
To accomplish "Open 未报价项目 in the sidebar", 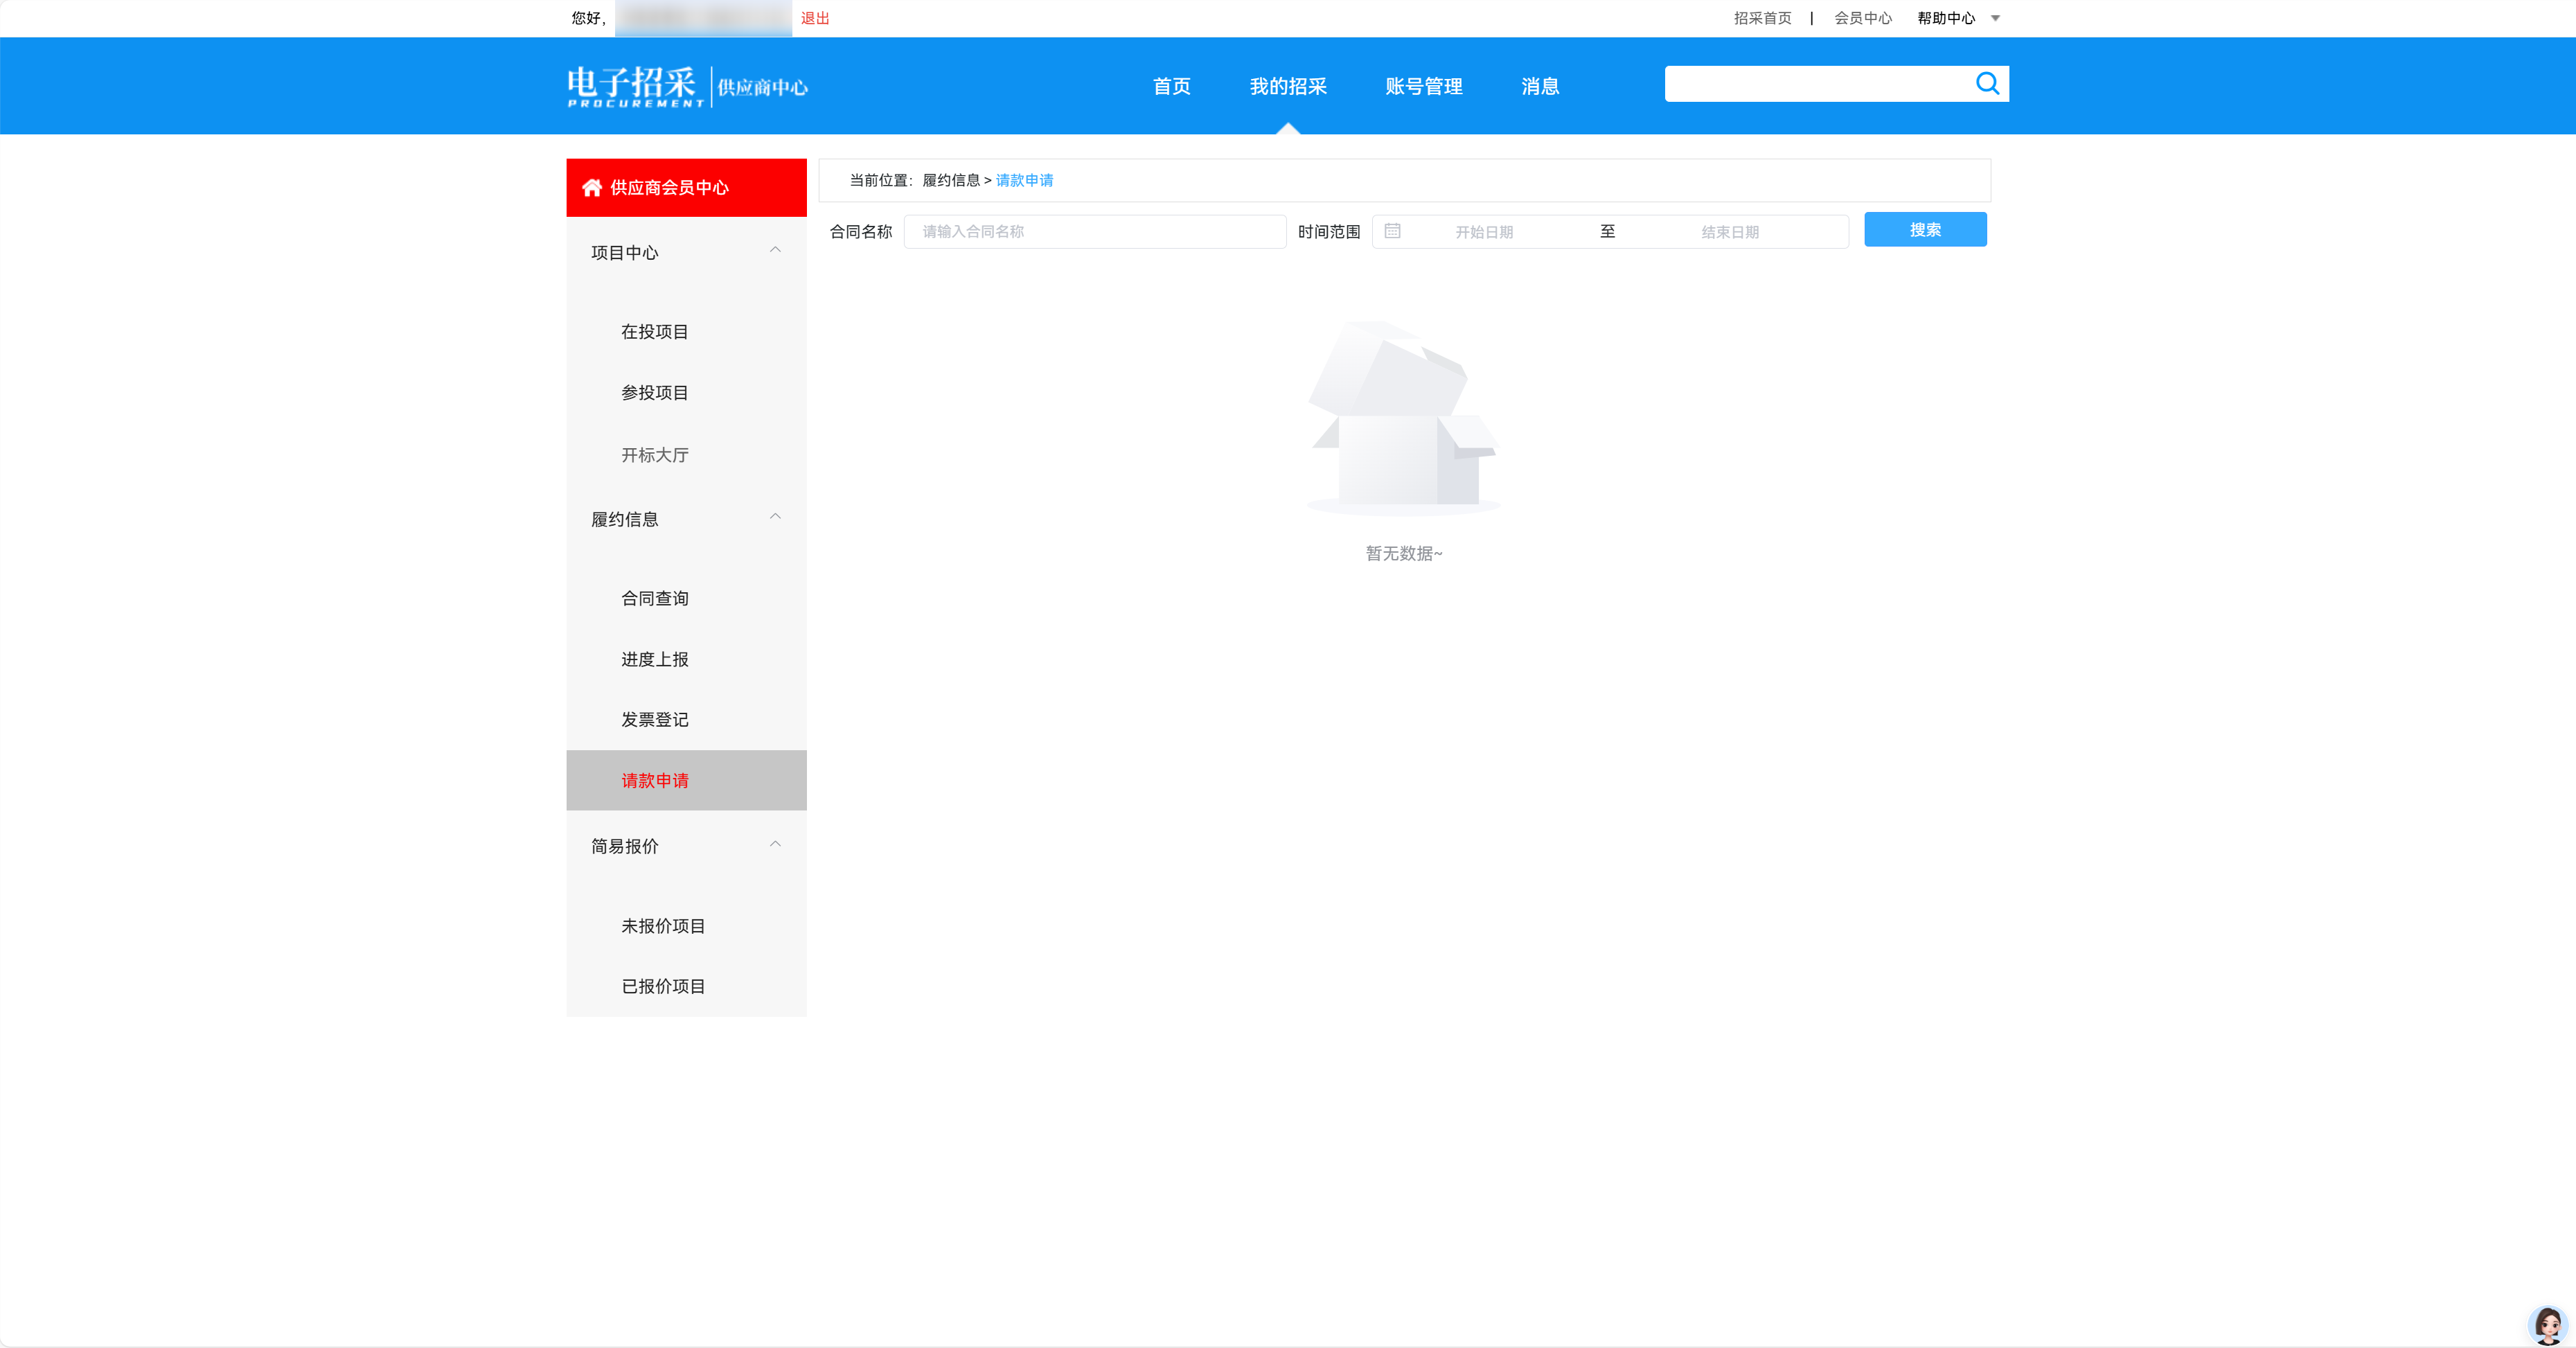I will pos(663,926).
